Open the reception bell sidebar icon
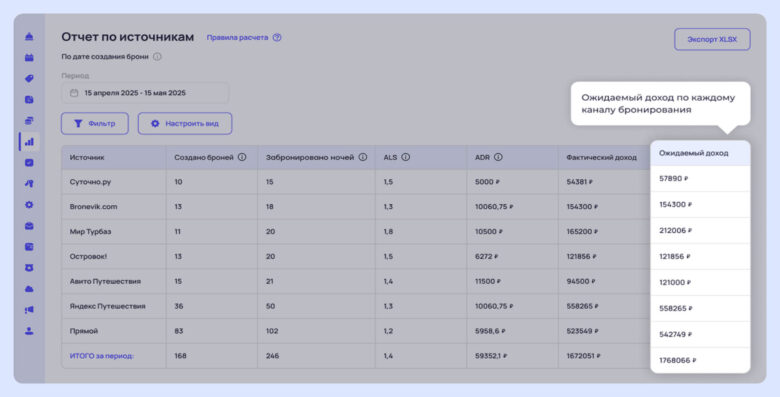The image size is (780, 397). [x=29, y=36]
